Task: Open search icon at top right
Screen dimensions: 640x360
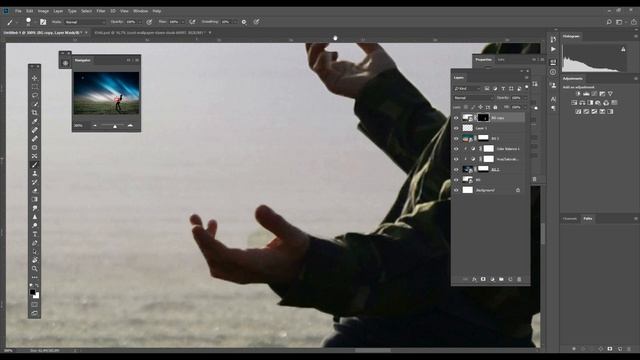Action: click(609, 22)
